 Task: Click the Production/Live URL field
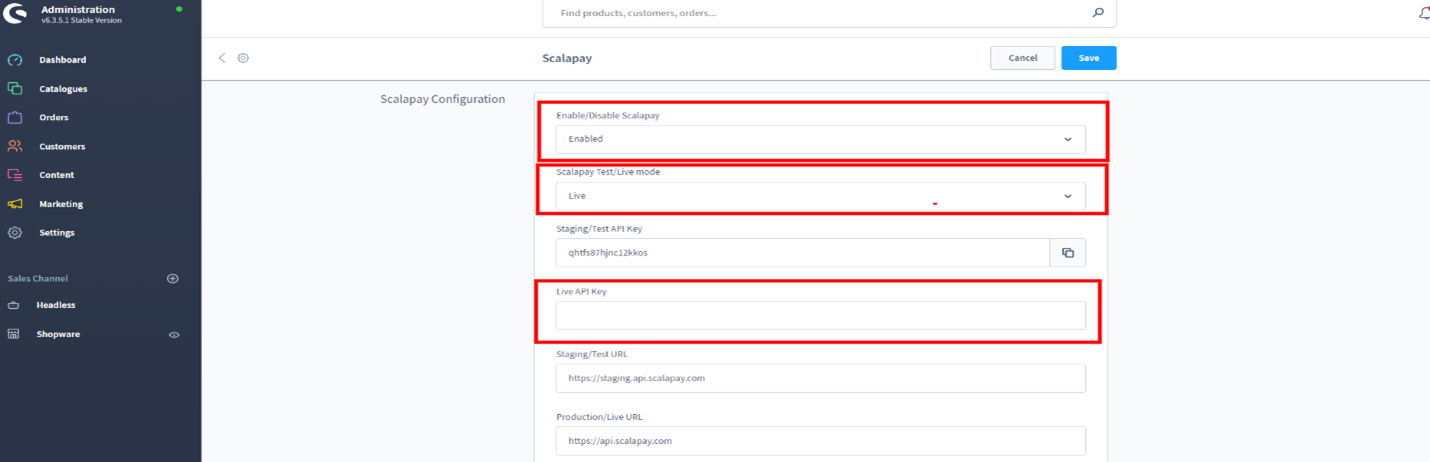[821, 441]
